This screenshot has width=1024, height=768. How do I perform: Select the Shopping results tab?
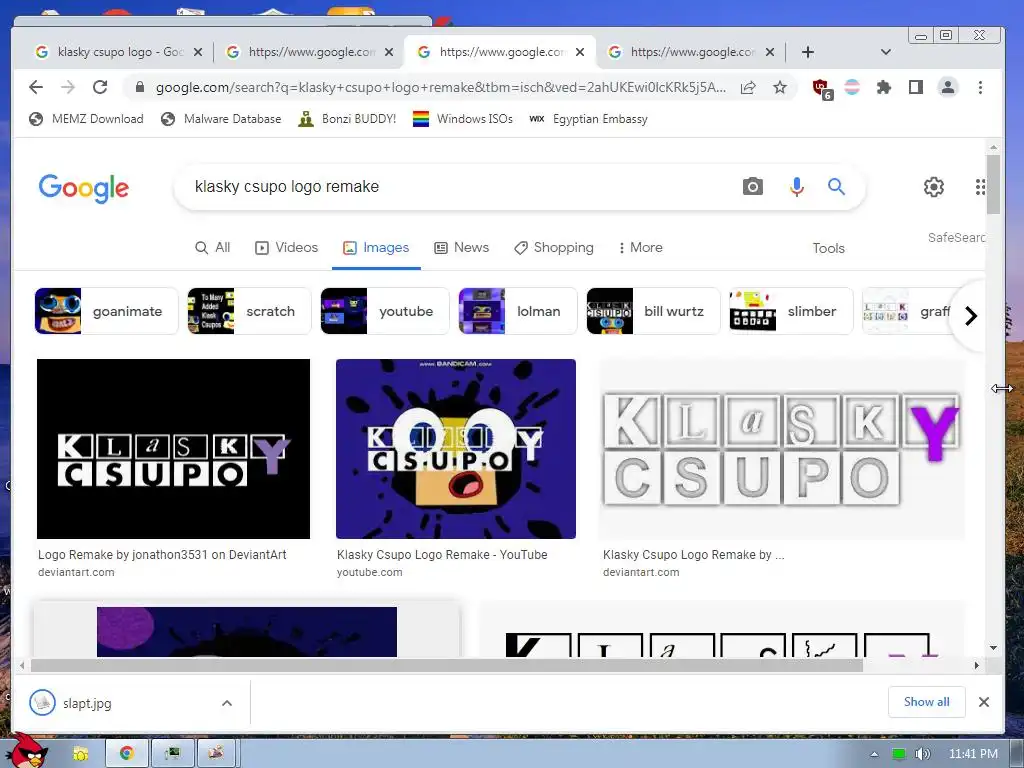554,248
